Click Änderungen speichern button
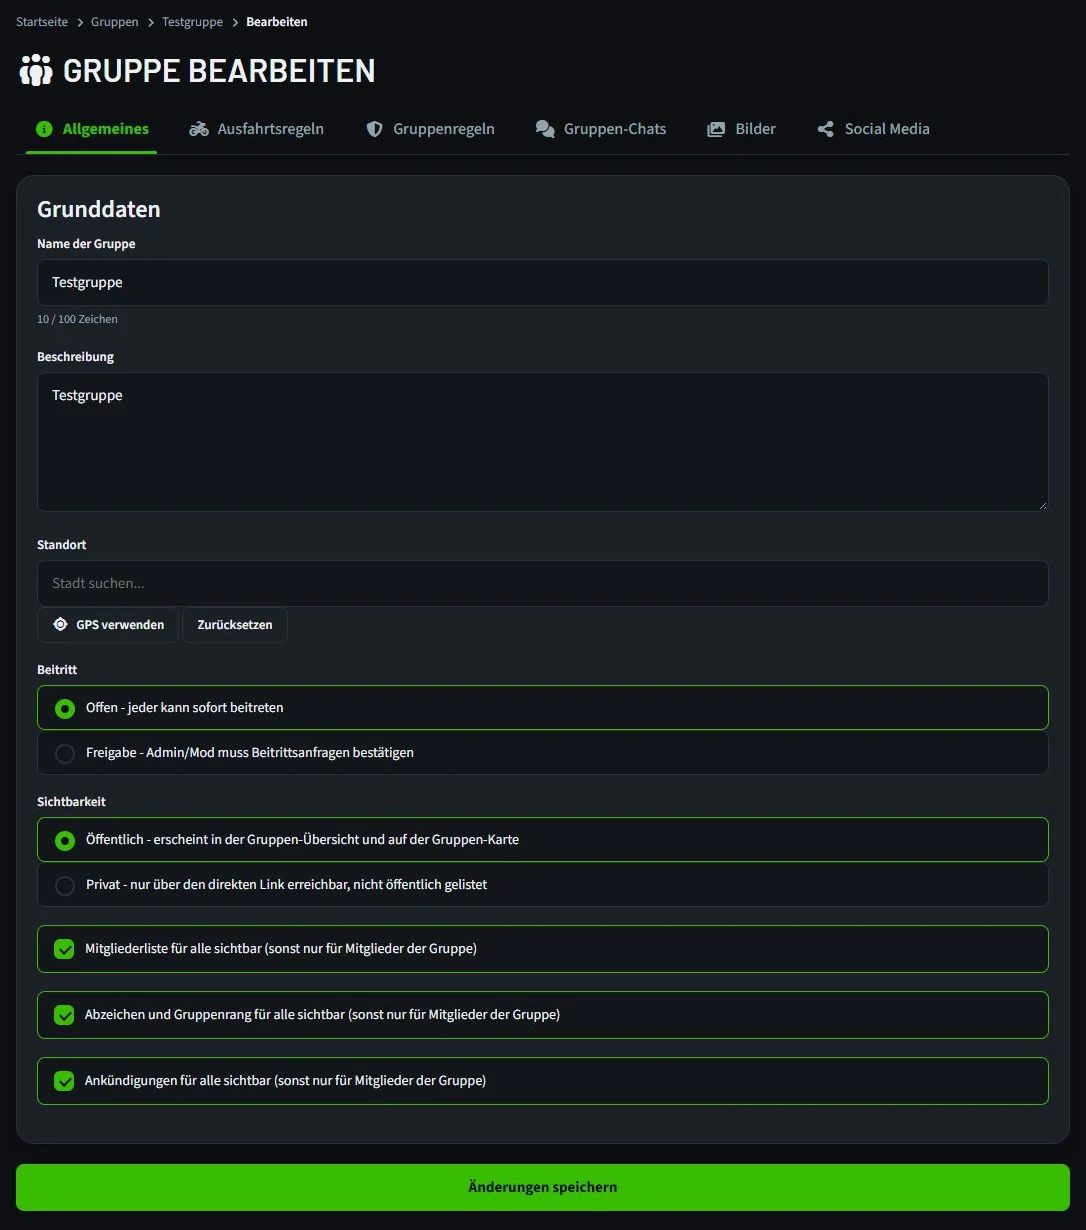1086x1230 pixels. 543,1187
